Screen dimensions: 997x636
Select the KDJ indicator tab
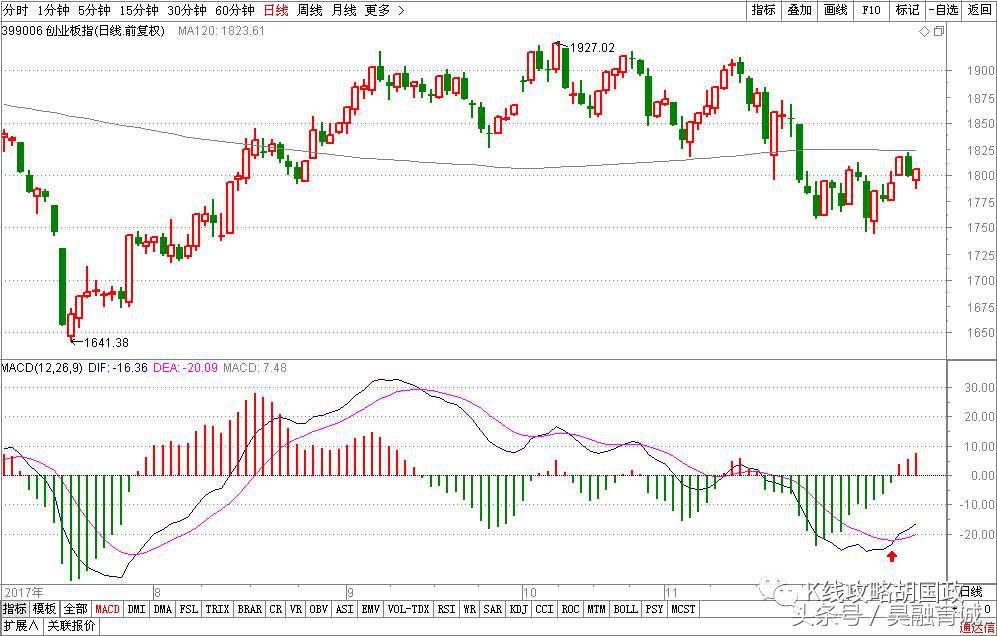519,609
